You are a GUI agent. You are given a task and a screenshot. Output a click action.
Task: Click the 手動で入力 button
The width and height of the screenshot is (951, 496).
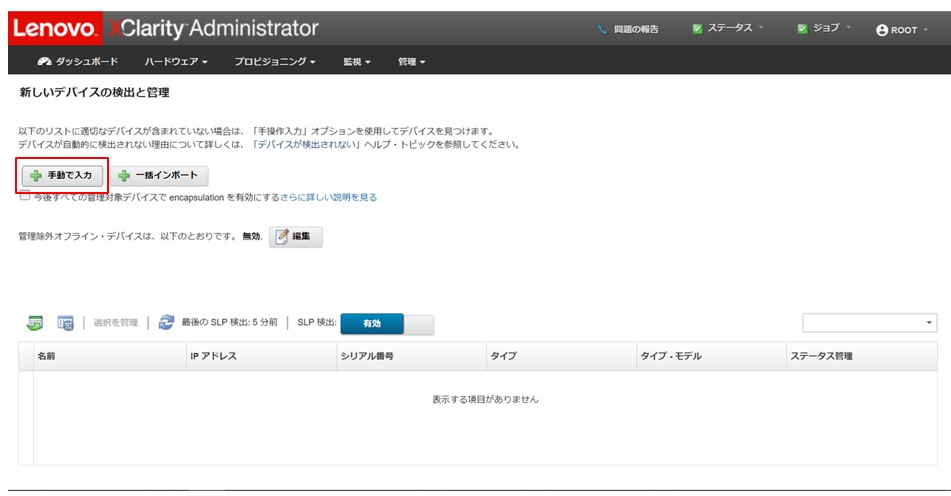point(62,176)
